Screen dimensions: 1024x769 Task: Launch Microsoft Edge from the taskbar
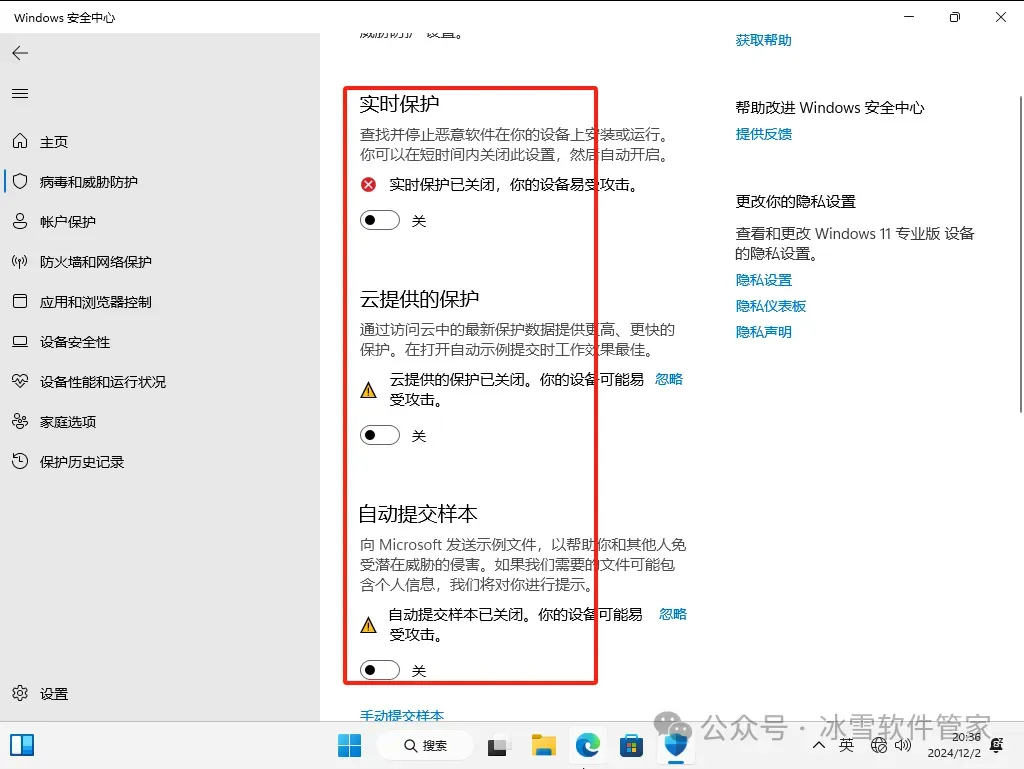588,745
